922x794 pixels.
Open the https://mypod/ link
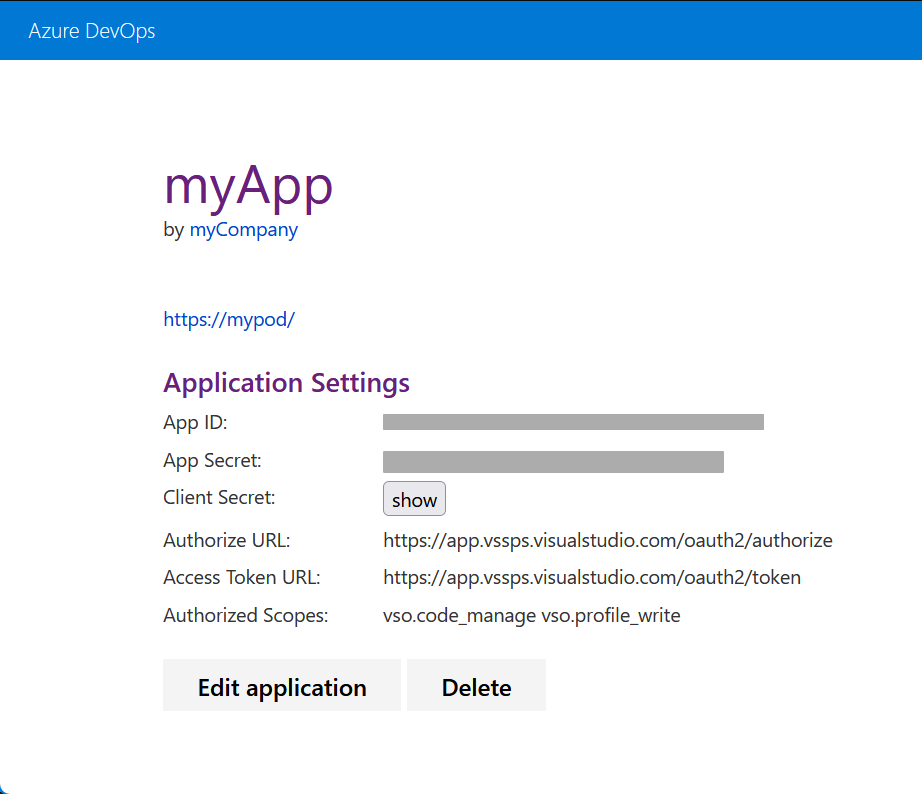coord(229,319)
